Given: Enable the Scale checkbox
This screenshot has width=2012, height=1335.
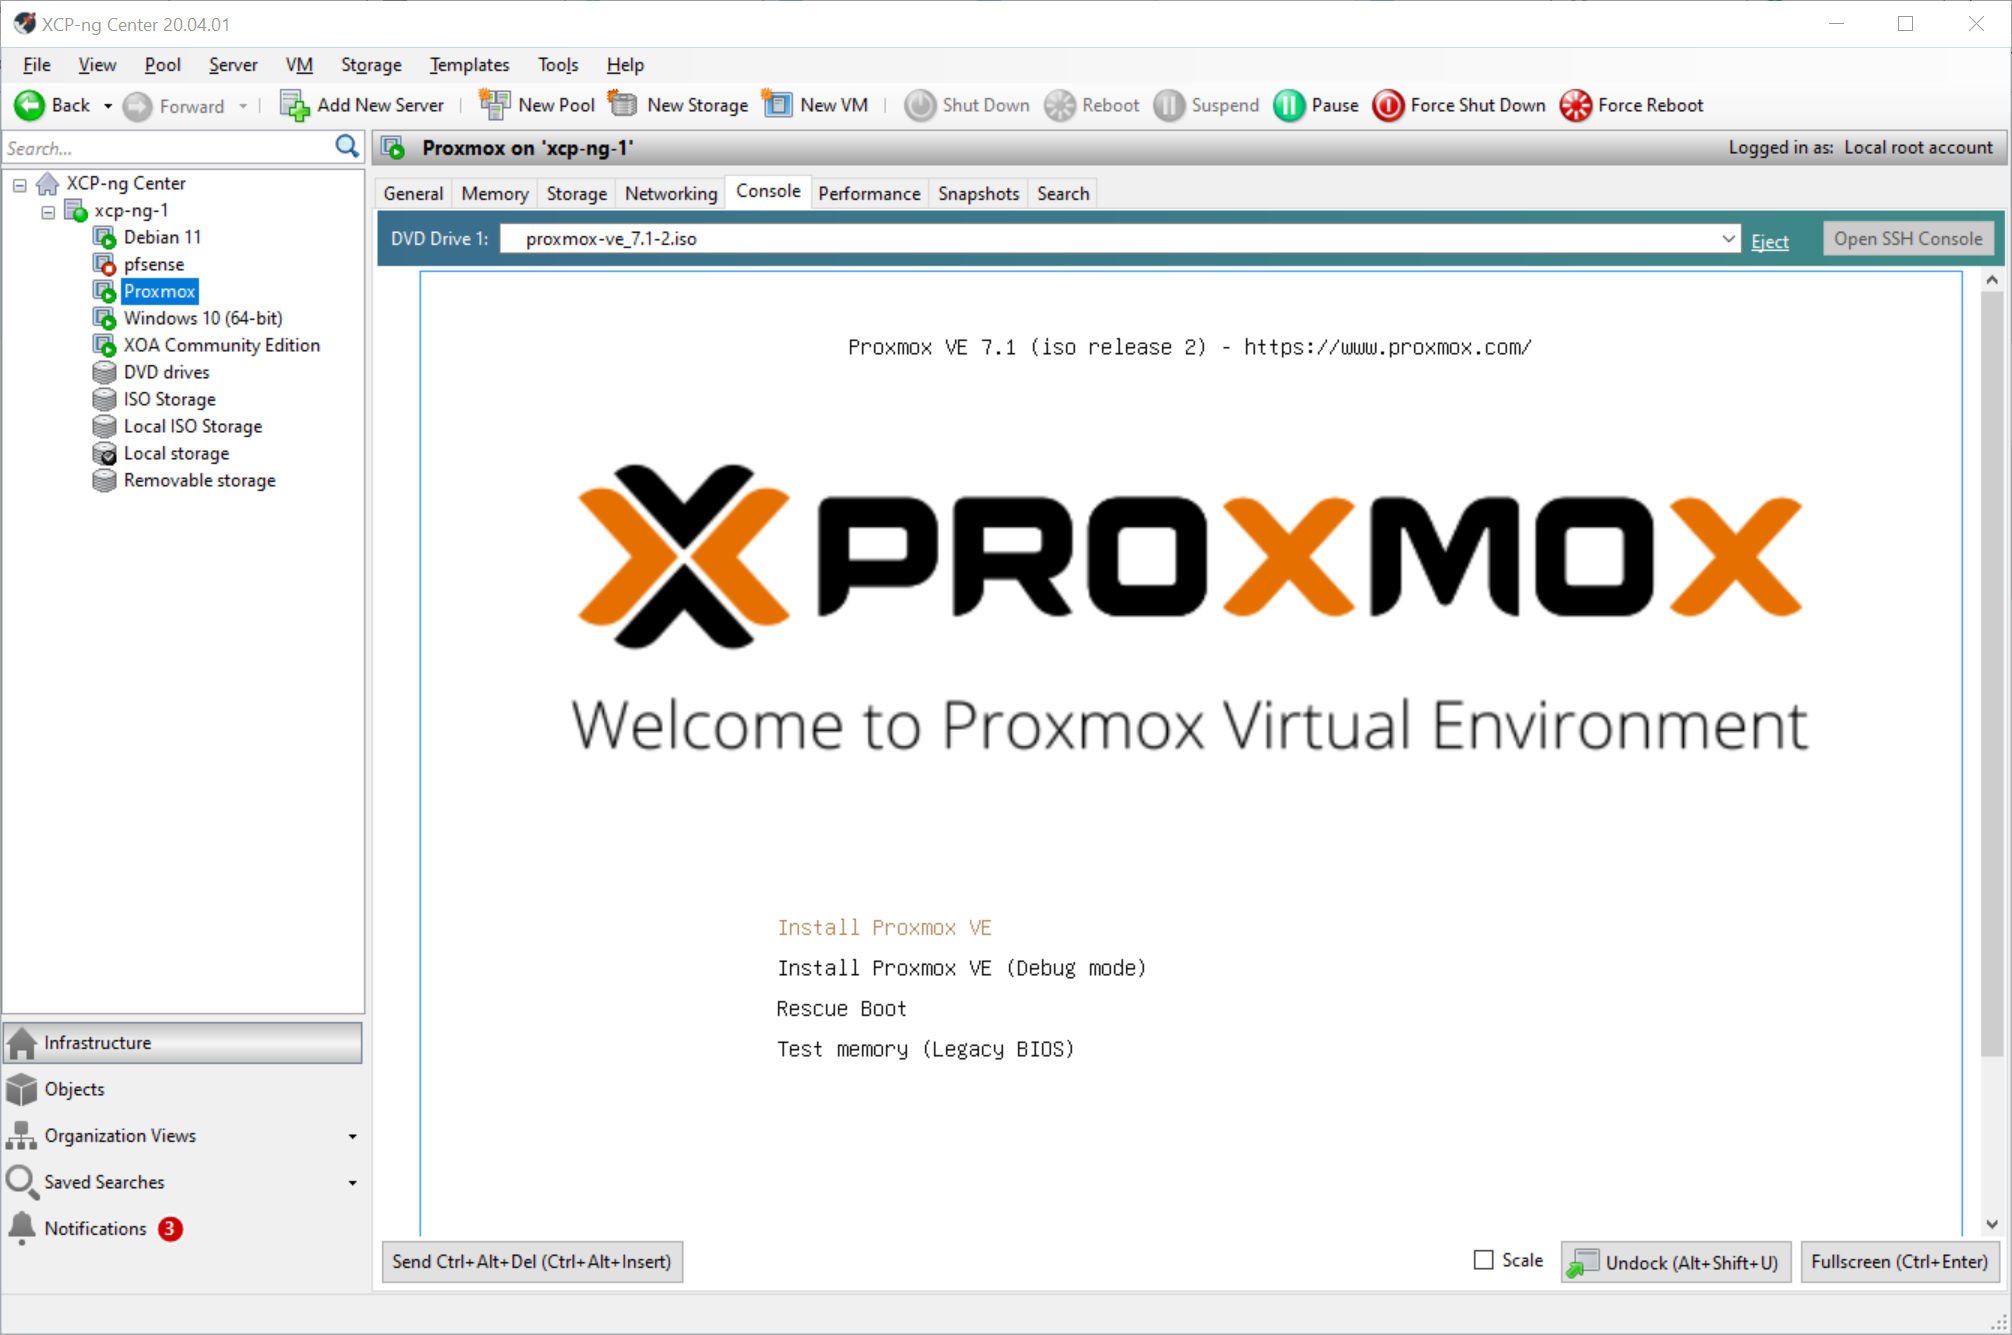Looking at the screenshot, I should [x=1483, y=1260].
